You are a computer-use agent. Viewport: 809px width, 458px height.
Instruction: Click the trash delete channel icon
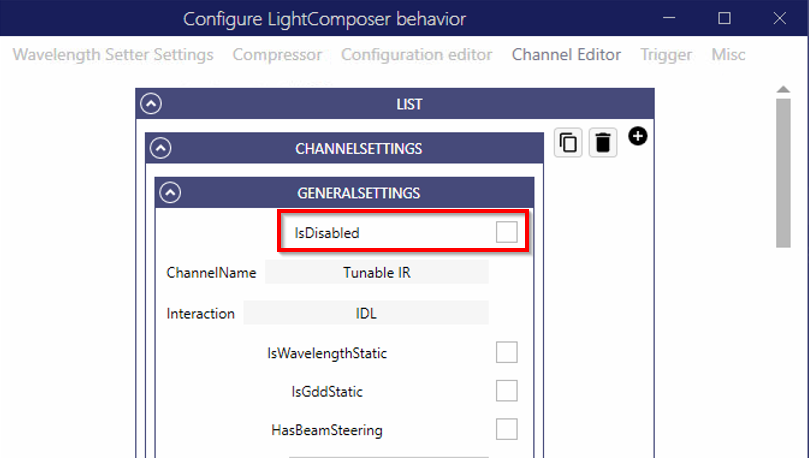point(602,143)
